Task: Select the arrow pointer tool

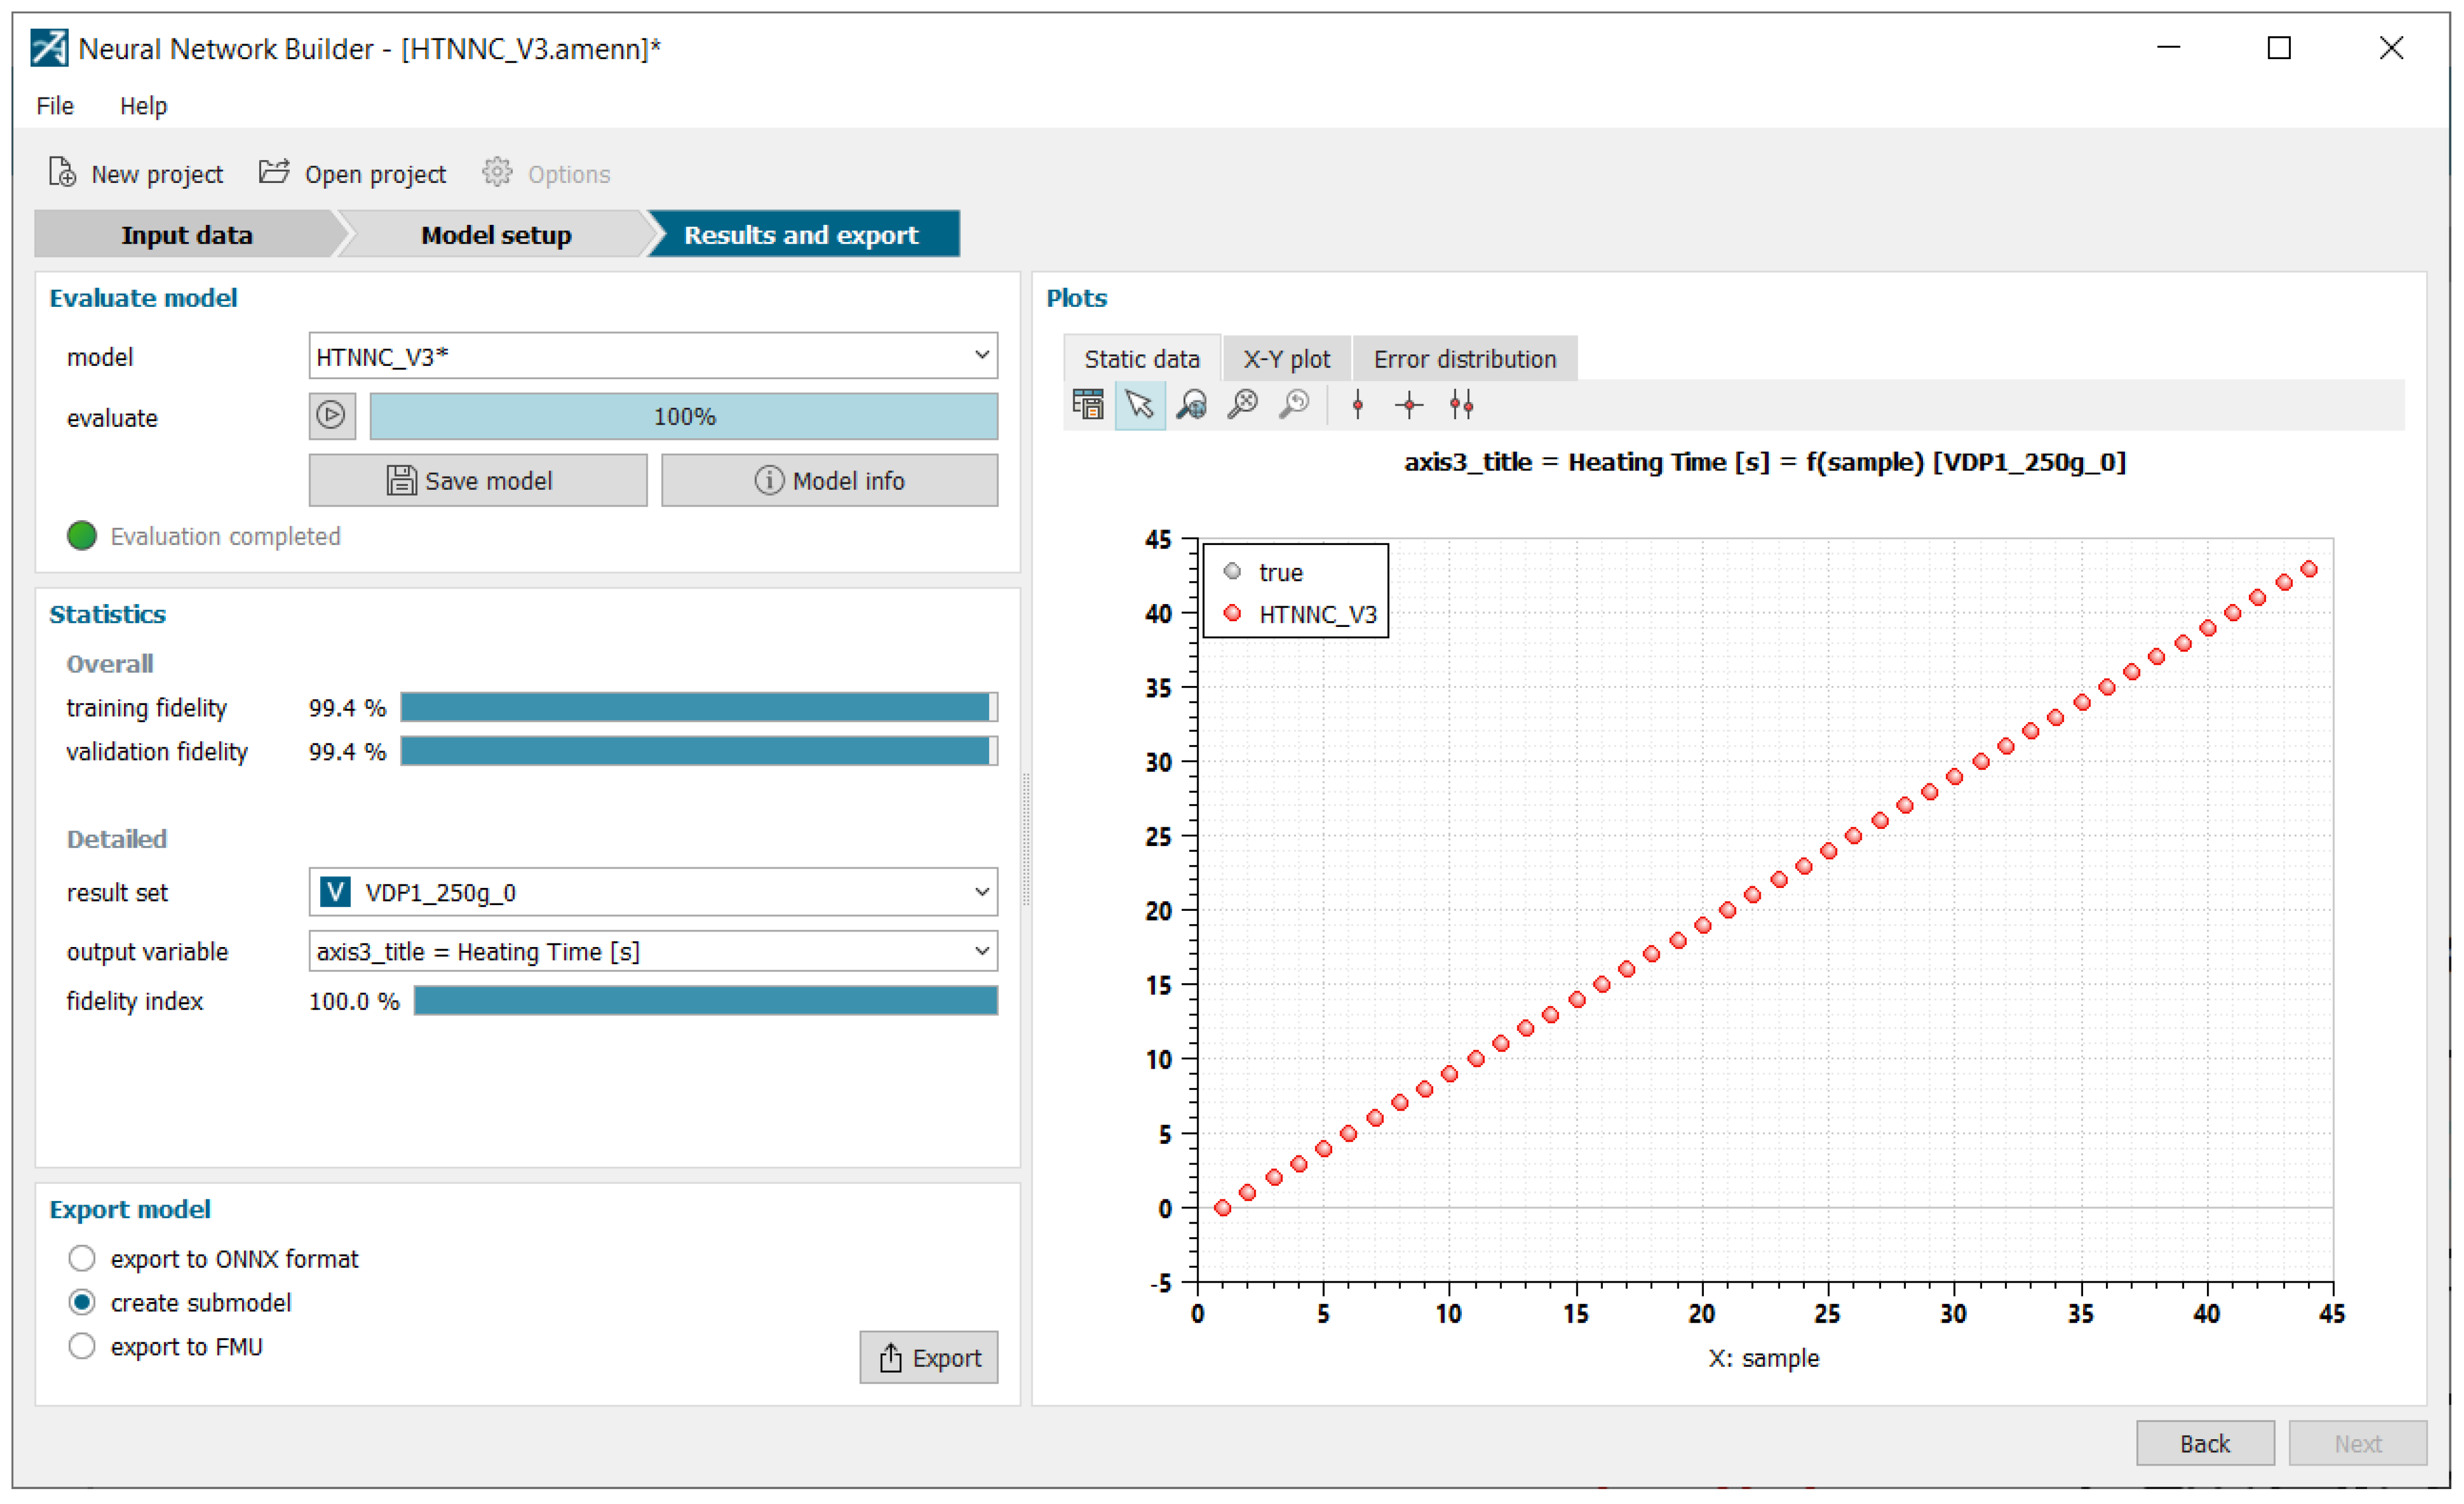Action: click(x=1139, y=405)
